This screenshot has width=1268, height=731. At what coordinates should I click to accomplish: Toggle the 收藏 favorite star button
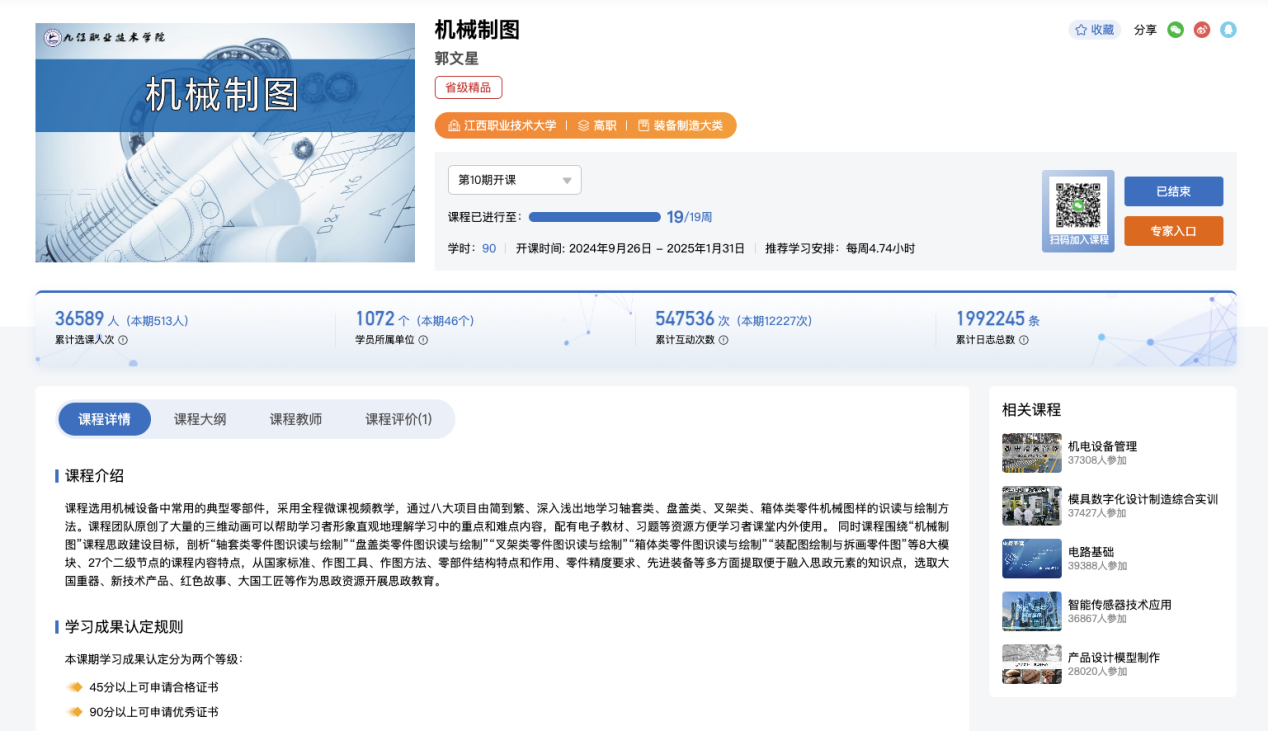1094,30
